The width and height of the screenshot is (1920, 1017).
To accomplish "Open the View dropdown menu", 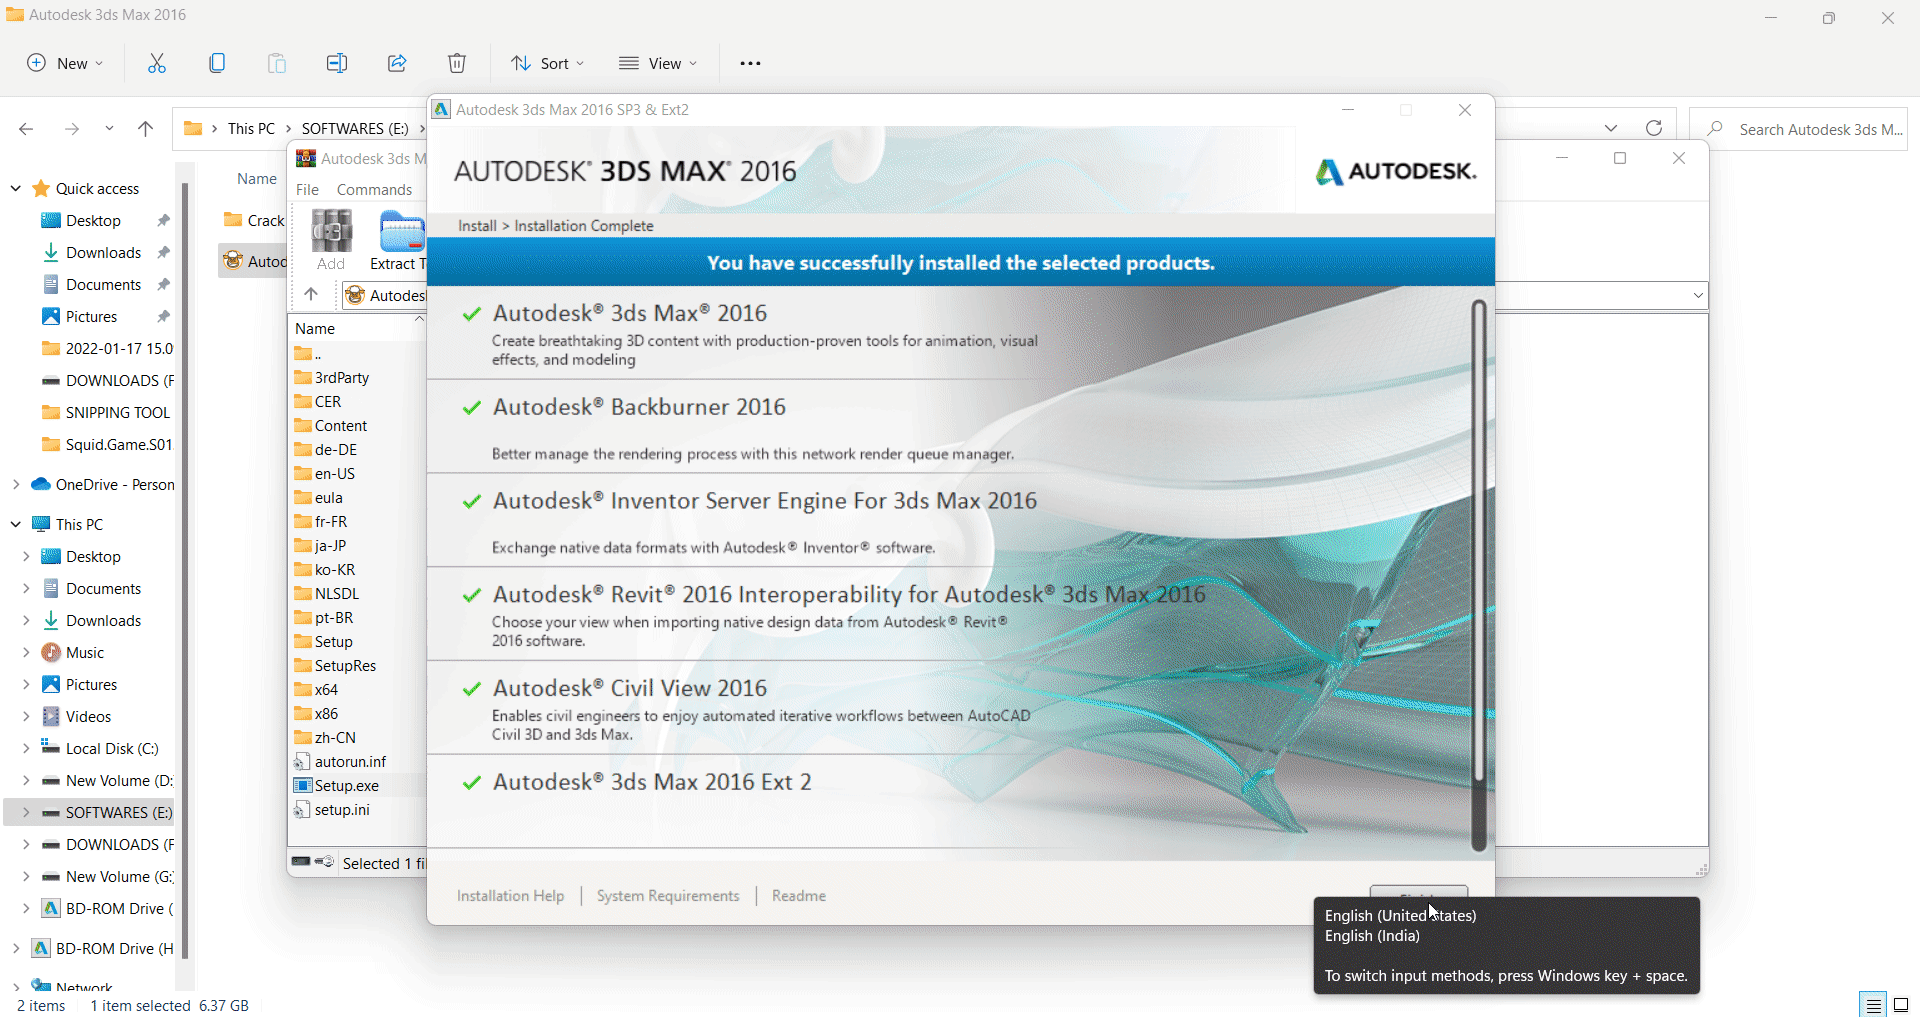I will pos(658,63).
